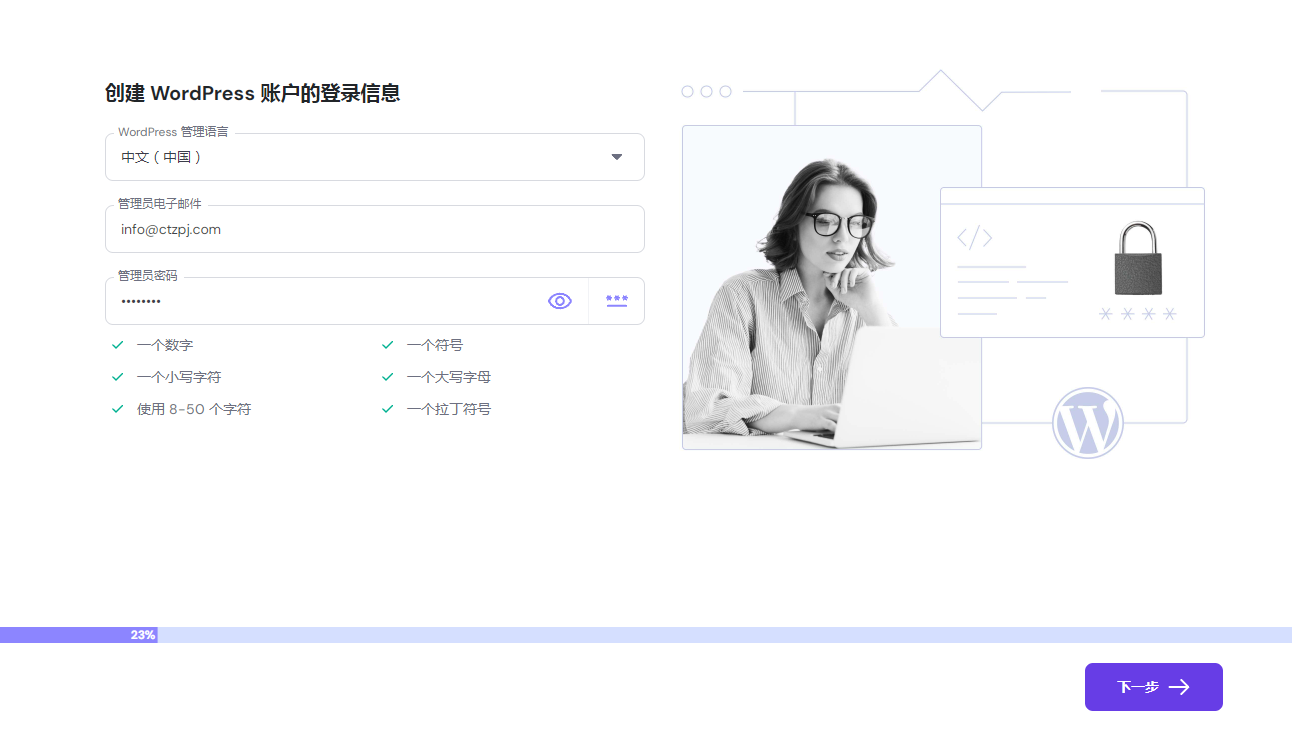Click the generate password asterisks icon

617,301
